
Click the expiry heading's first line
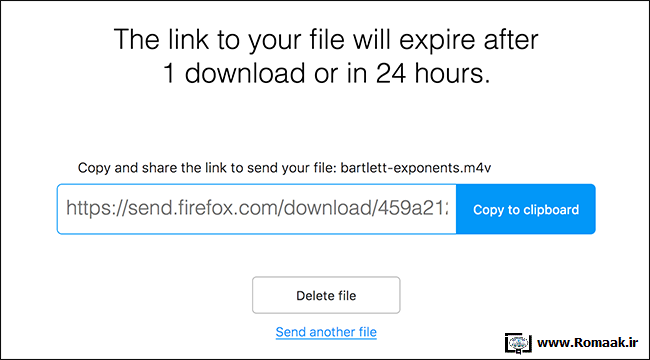click(x=326, y=39)
